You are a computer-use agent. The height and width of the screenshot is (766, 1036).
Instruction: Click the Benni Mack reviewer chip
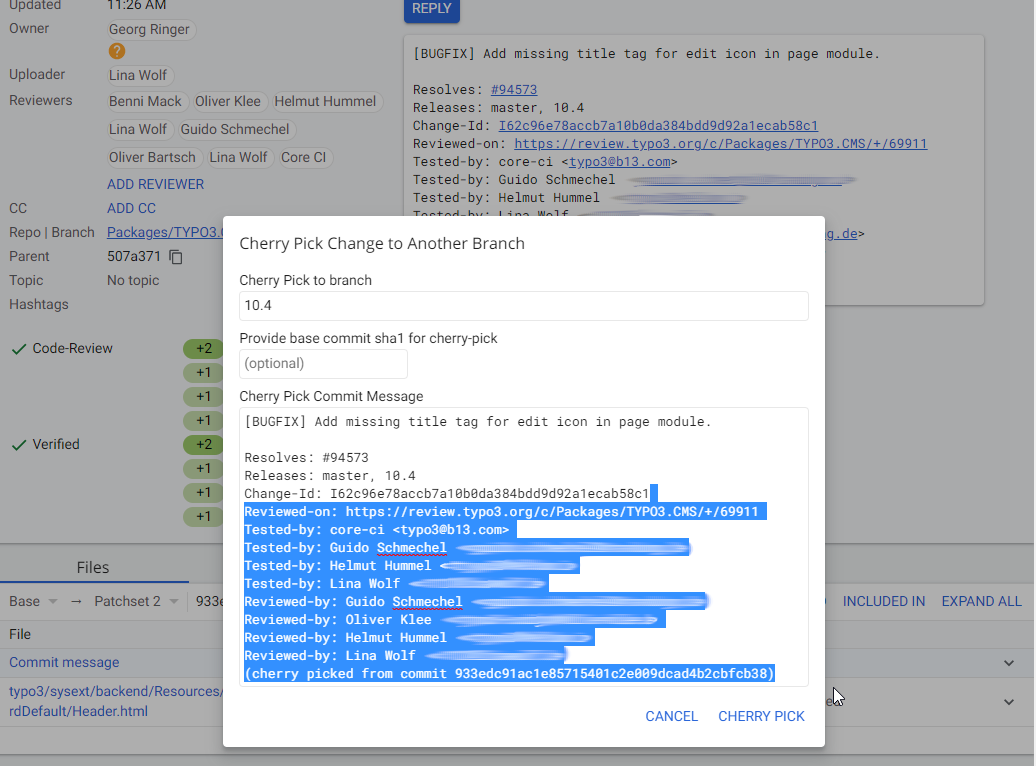pyautogui.click(x=146, y=101)
